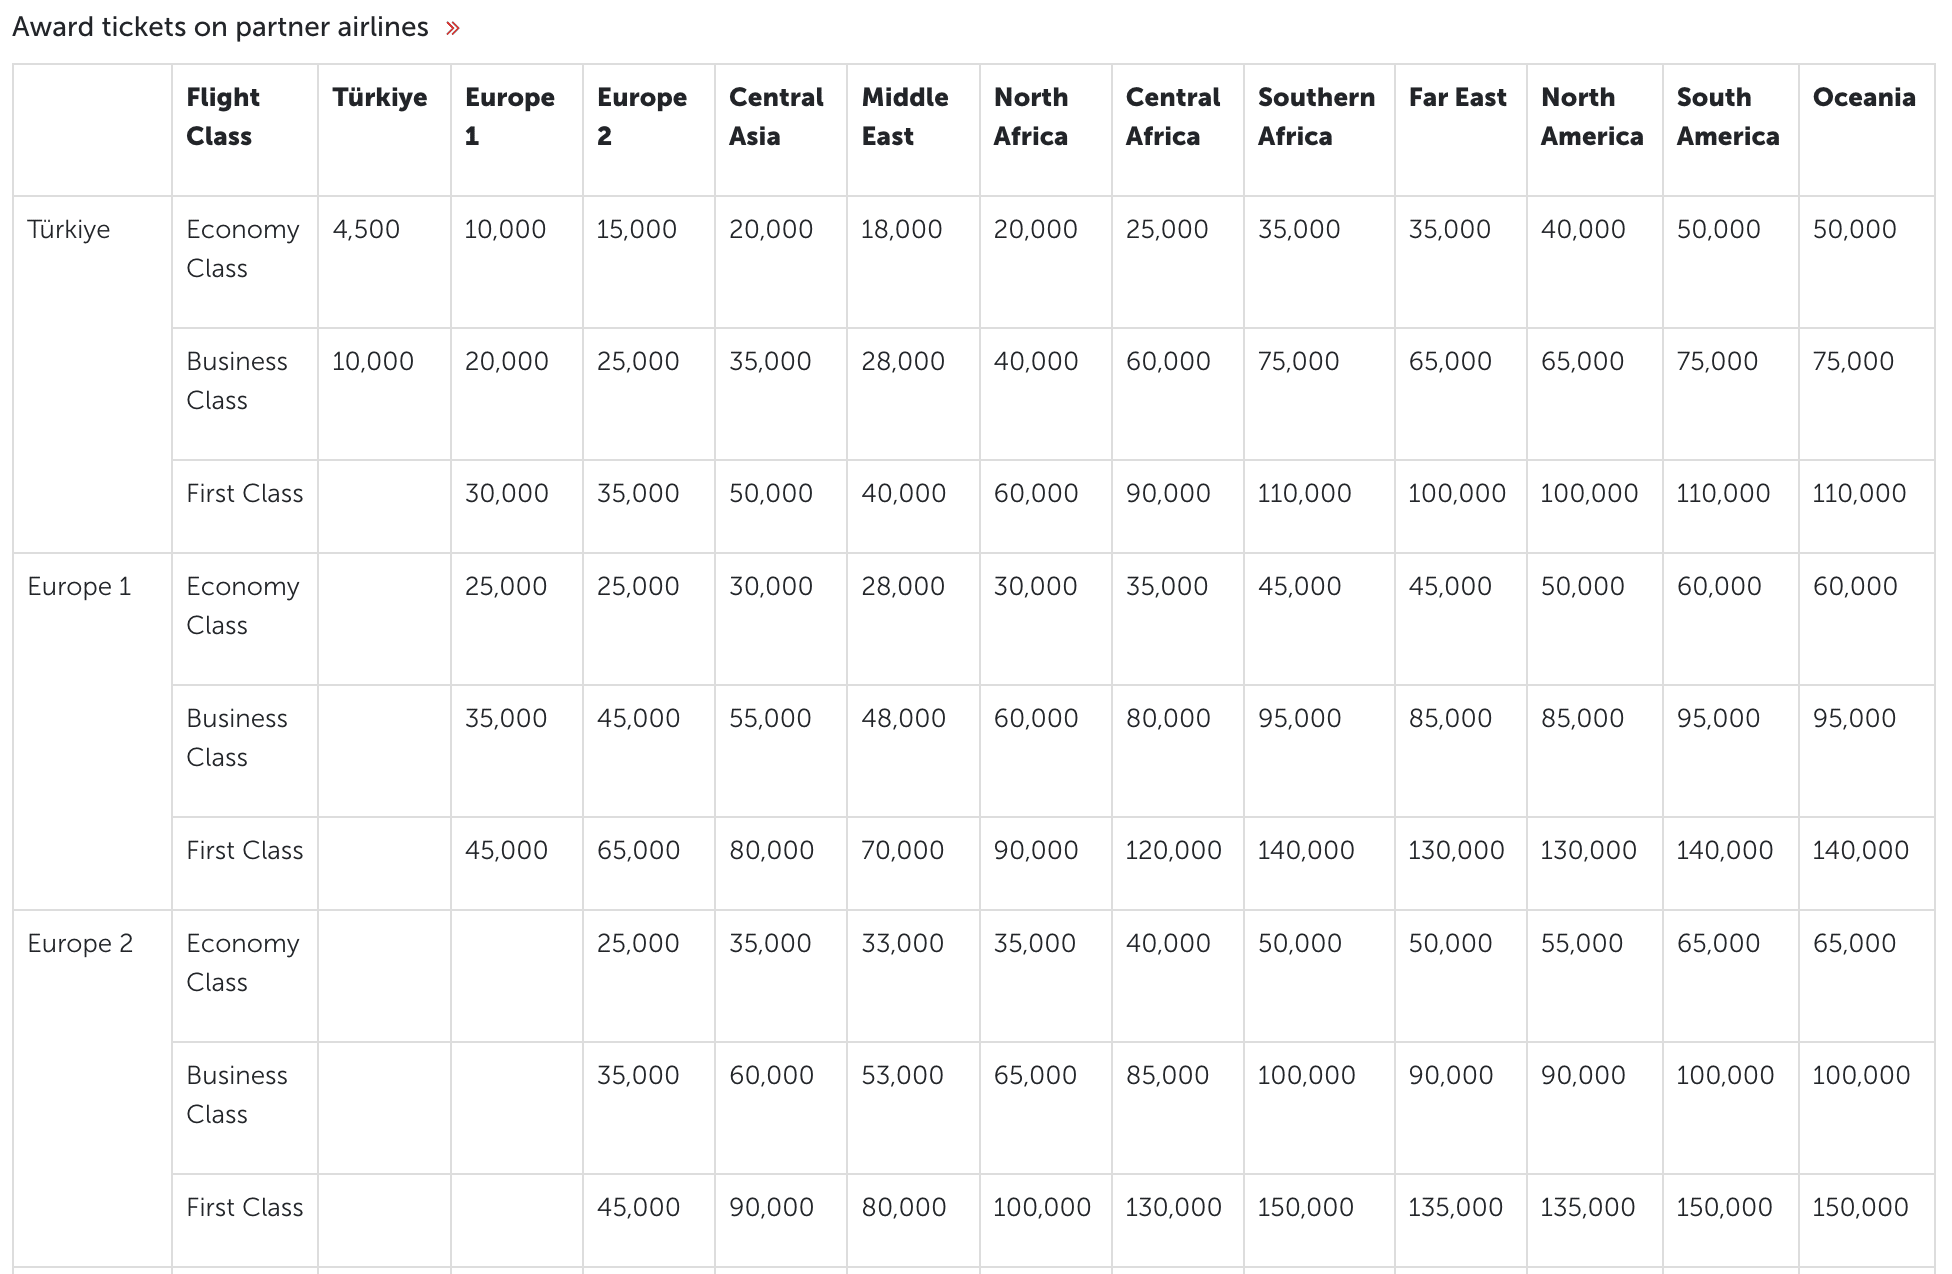Select Europe 2 Business Class 53,000 cell
1952x1274 pixels.
[902, 1075]
